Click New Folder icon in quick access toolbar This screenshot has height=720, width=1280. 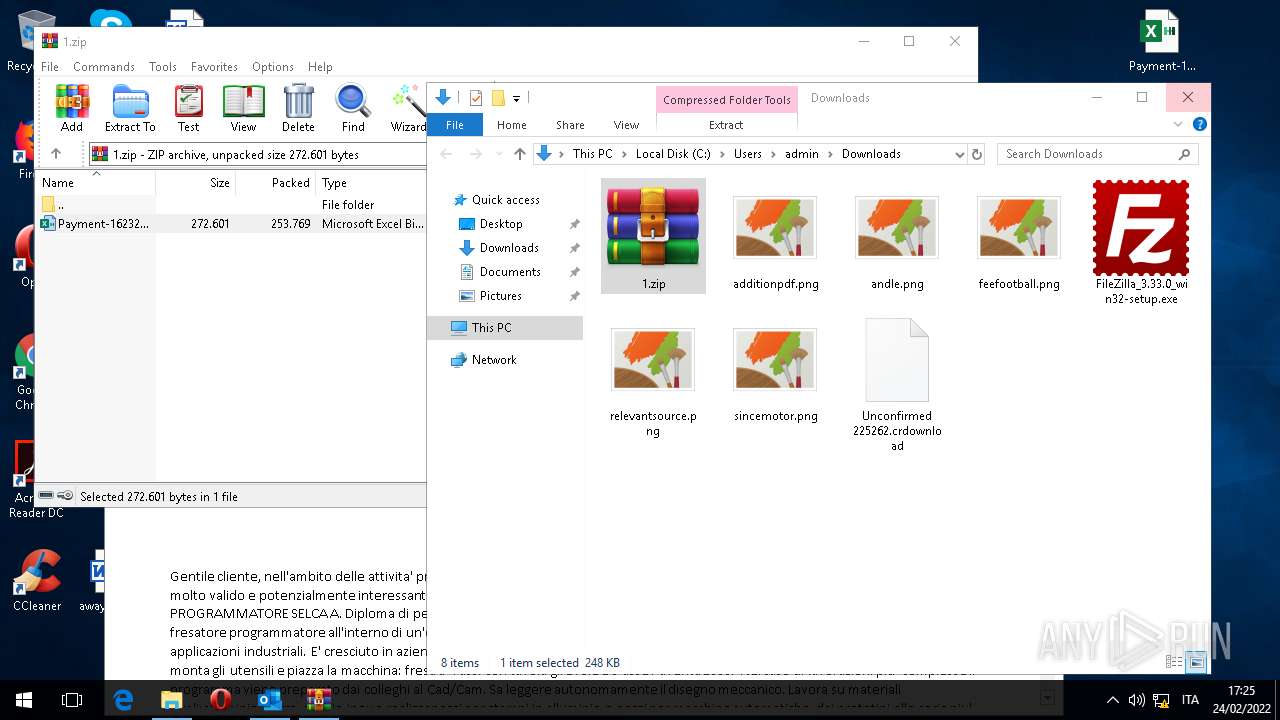(x=498, y=98)
